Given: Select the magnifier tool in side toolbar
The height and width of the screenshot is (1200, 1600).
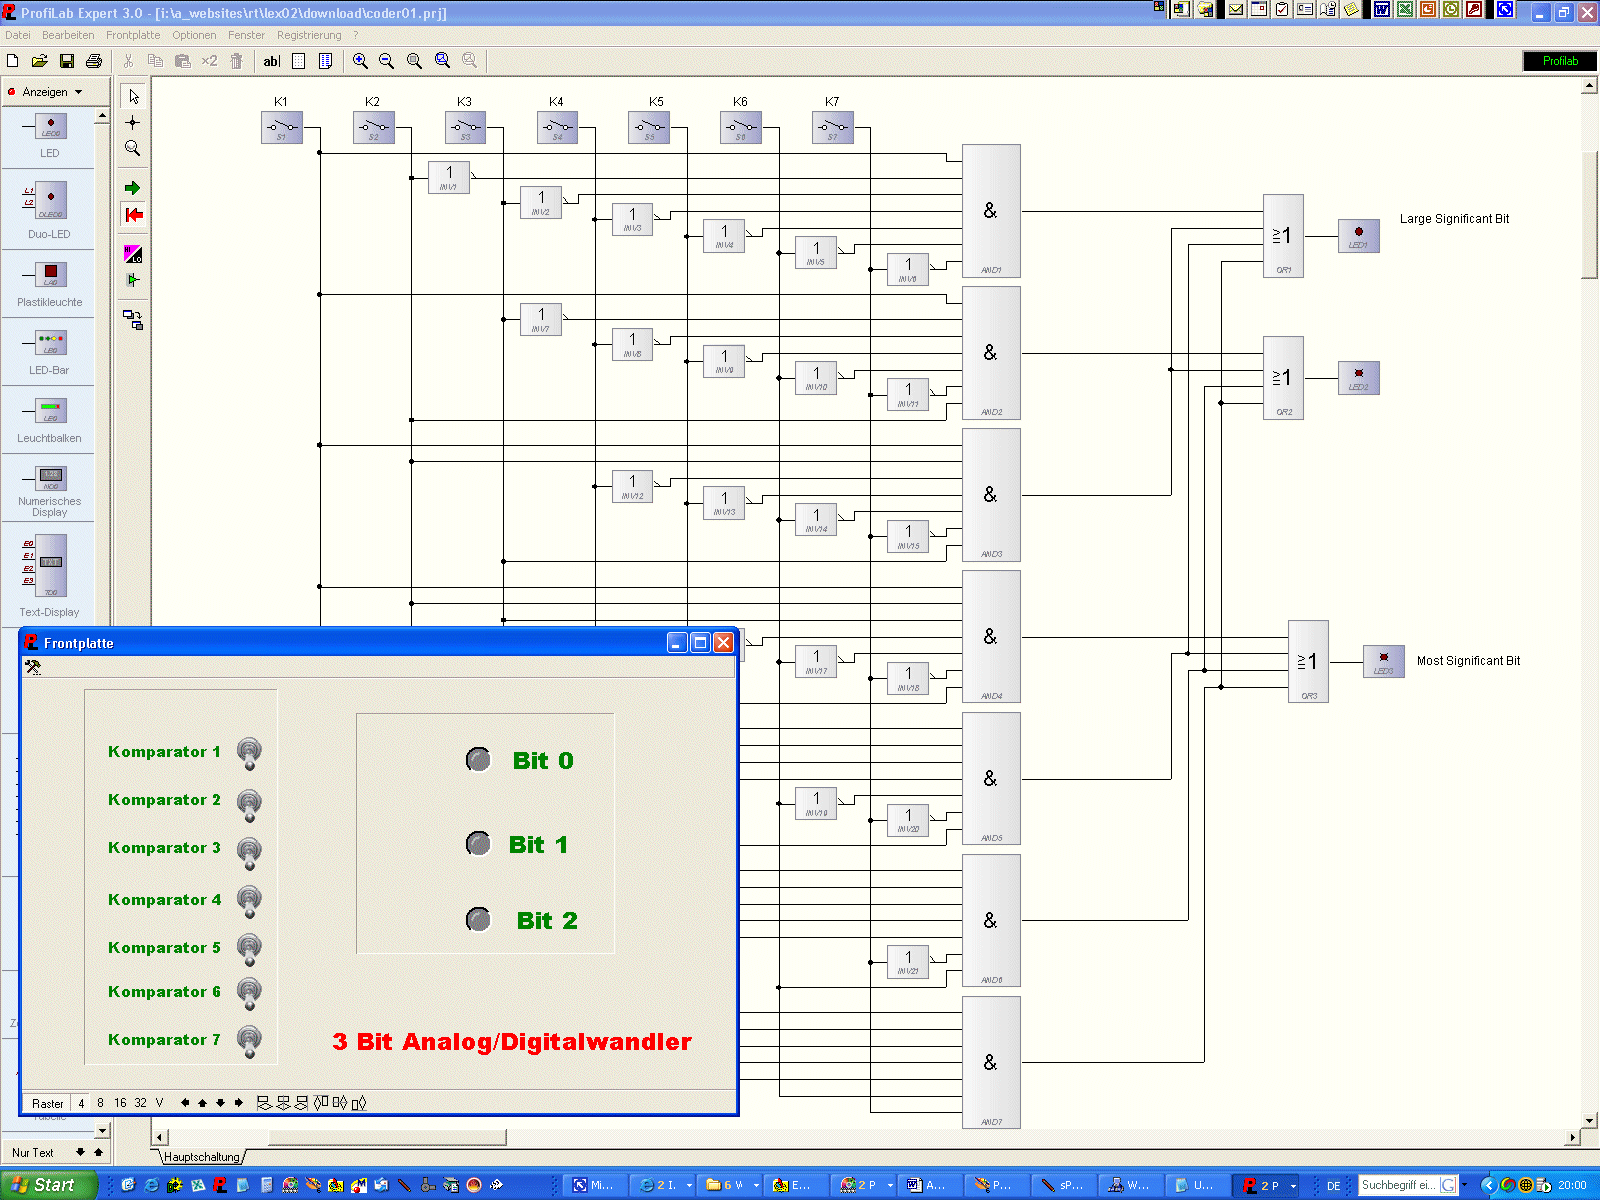Looking at the screenshot, I should coord(133,148).
